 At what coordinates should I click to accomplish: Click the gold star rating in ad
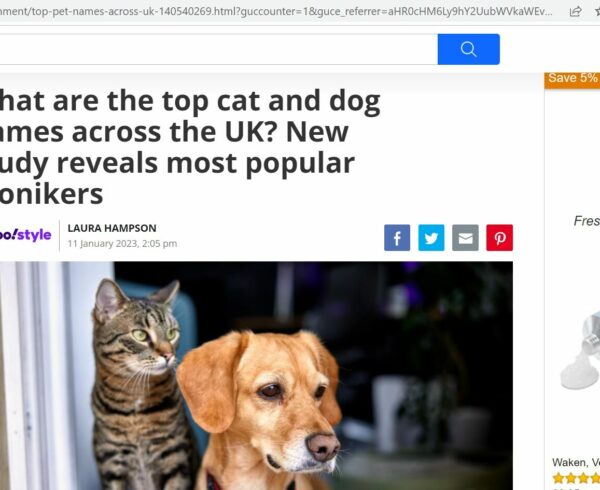click(x=576, y=478)
